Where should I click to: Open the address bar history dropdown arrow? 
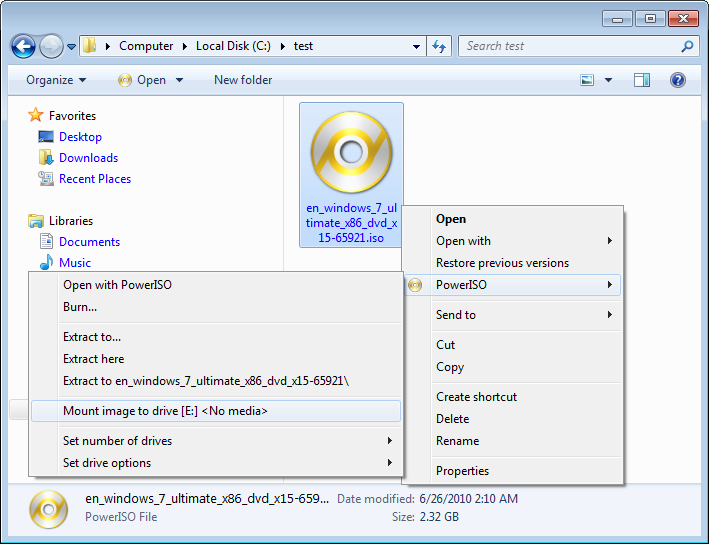click(x=417, y=46)
